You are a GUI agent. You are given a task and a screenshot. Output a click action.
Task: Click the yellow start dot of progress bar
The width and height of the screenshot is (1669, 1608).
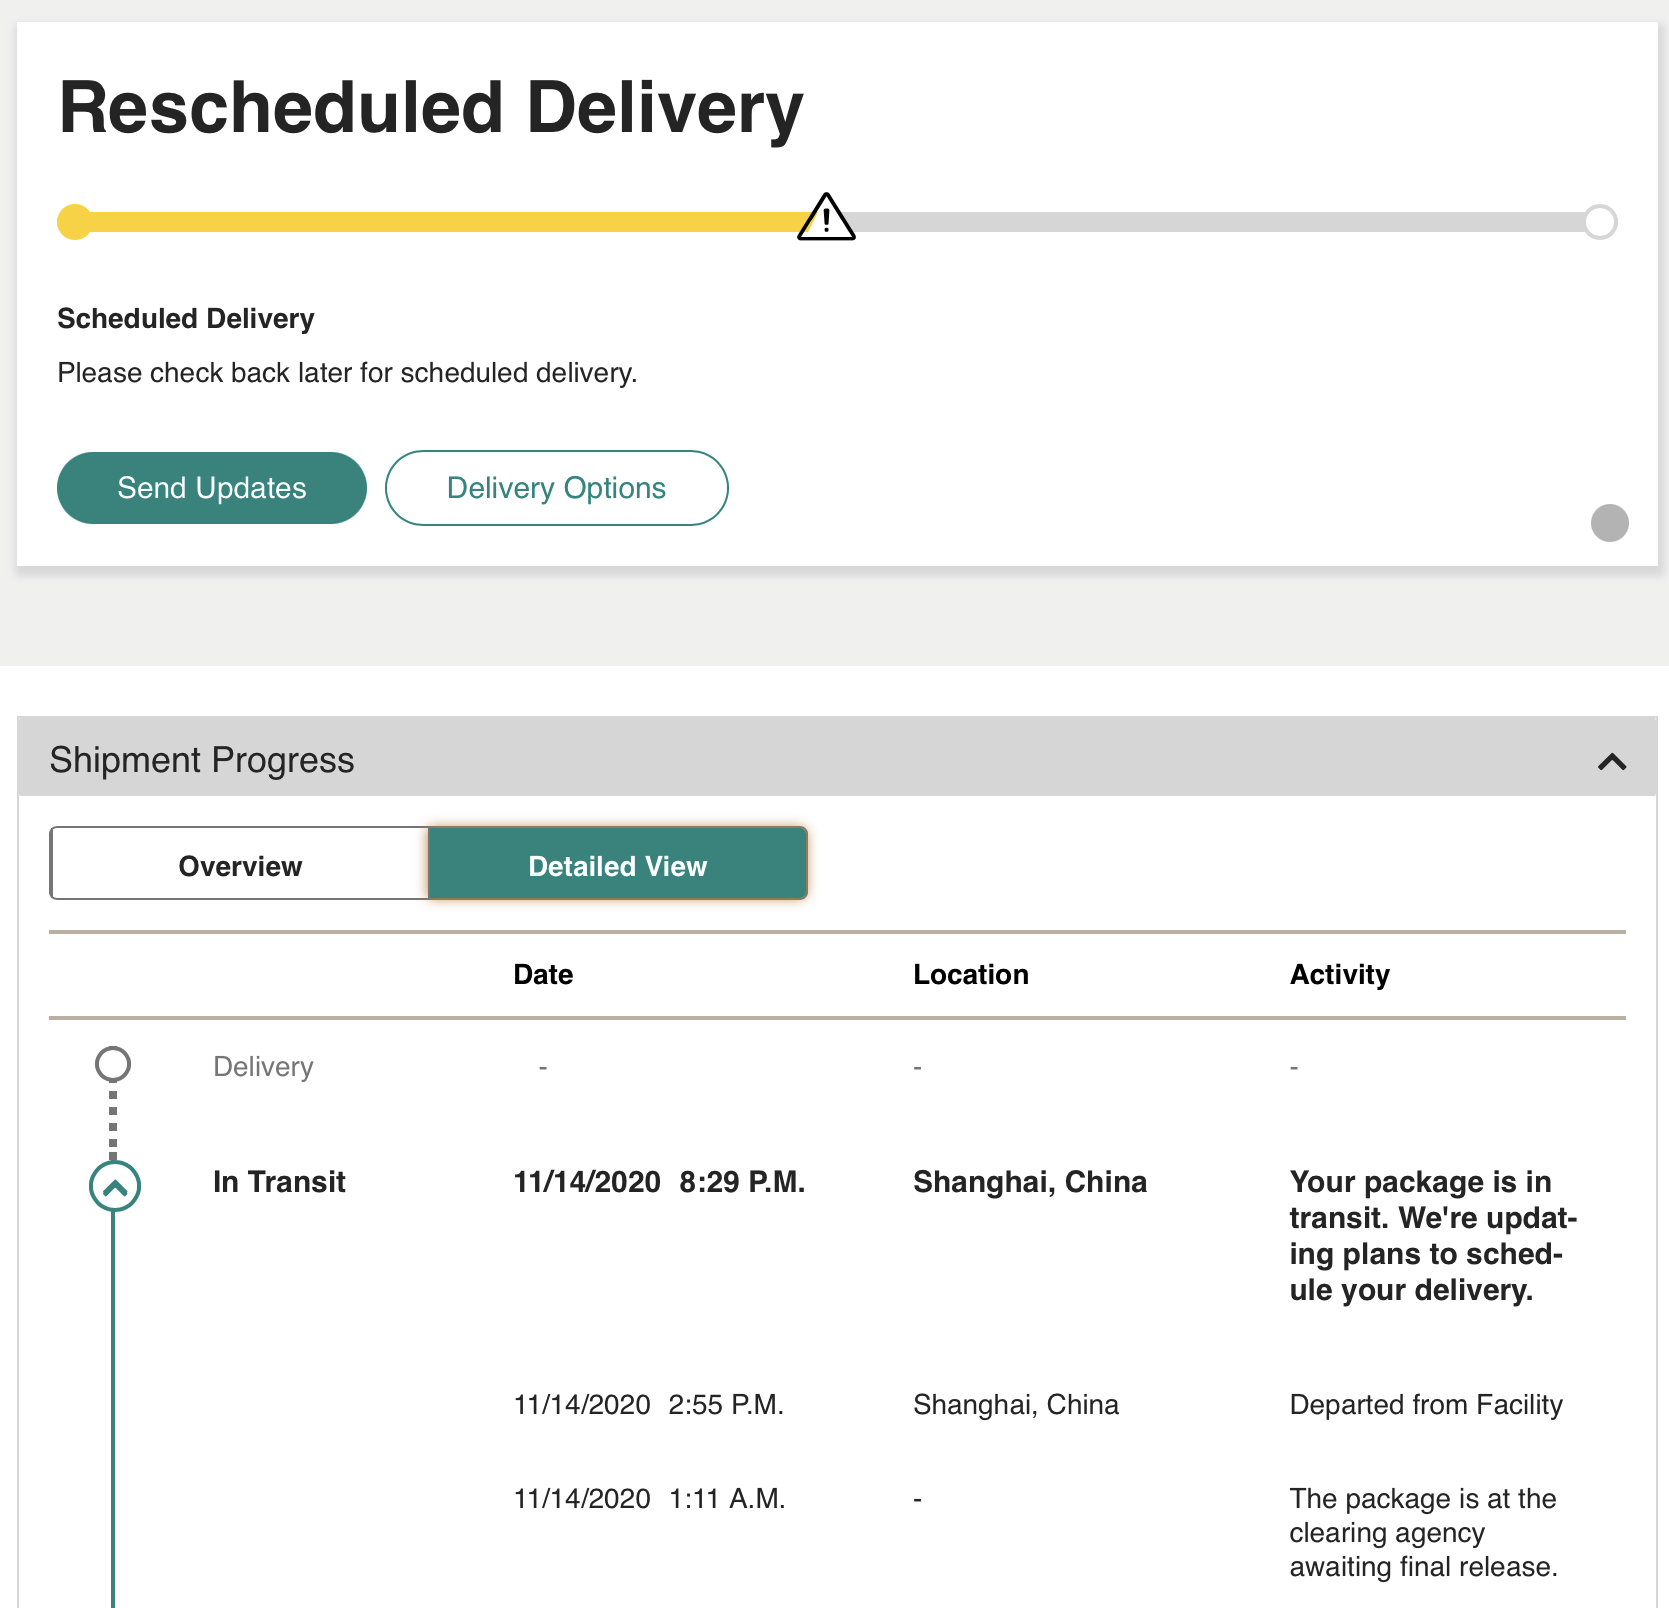75,222
